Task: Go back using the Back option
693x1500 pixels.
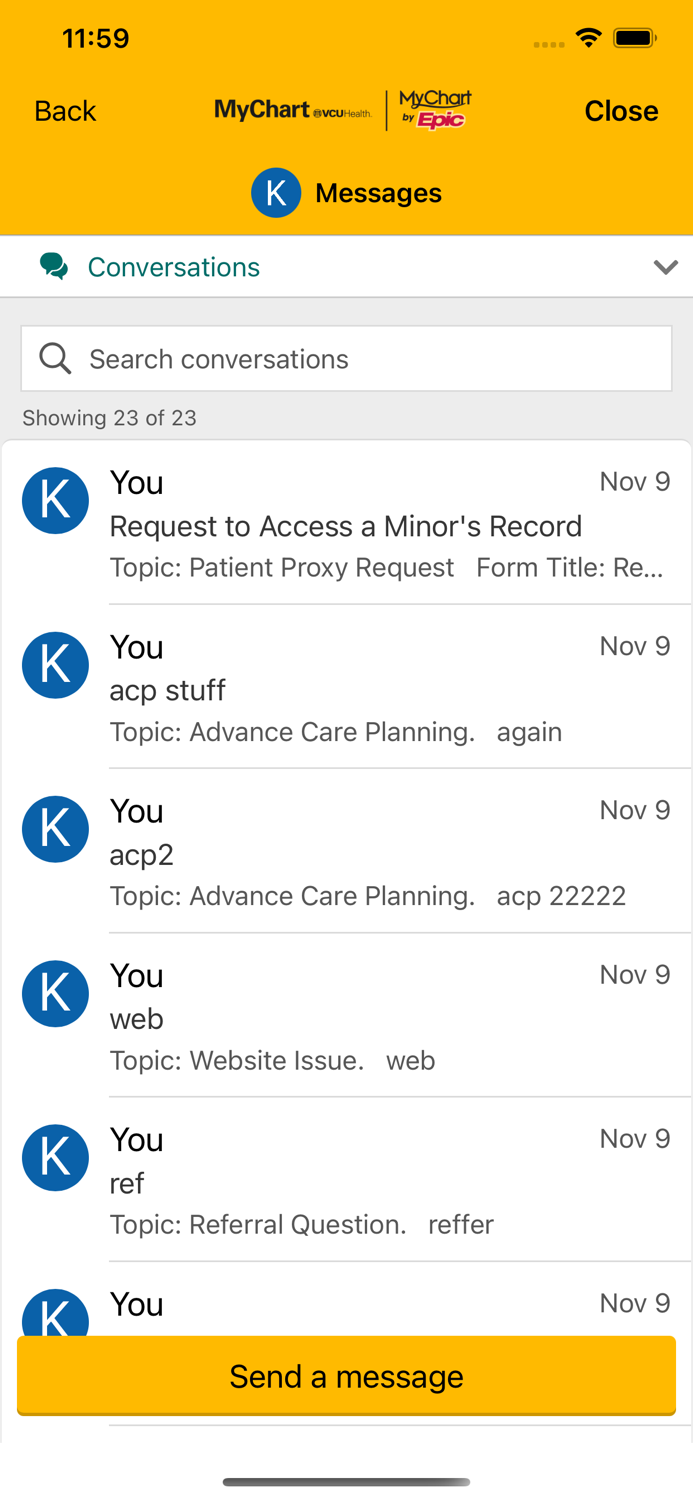Action: coord(64,111)
